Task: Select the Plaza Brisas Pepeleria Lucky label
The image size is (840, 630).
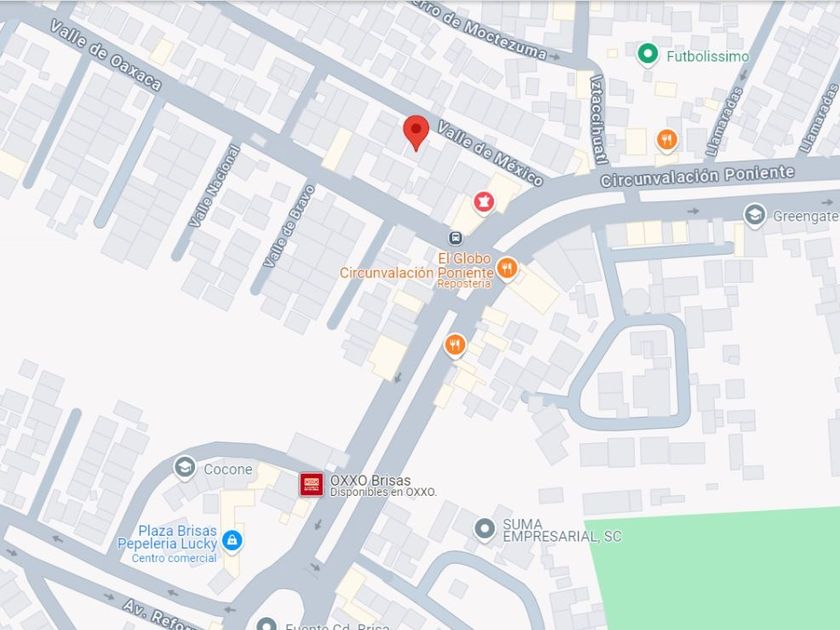Action: tap(167, 537)
